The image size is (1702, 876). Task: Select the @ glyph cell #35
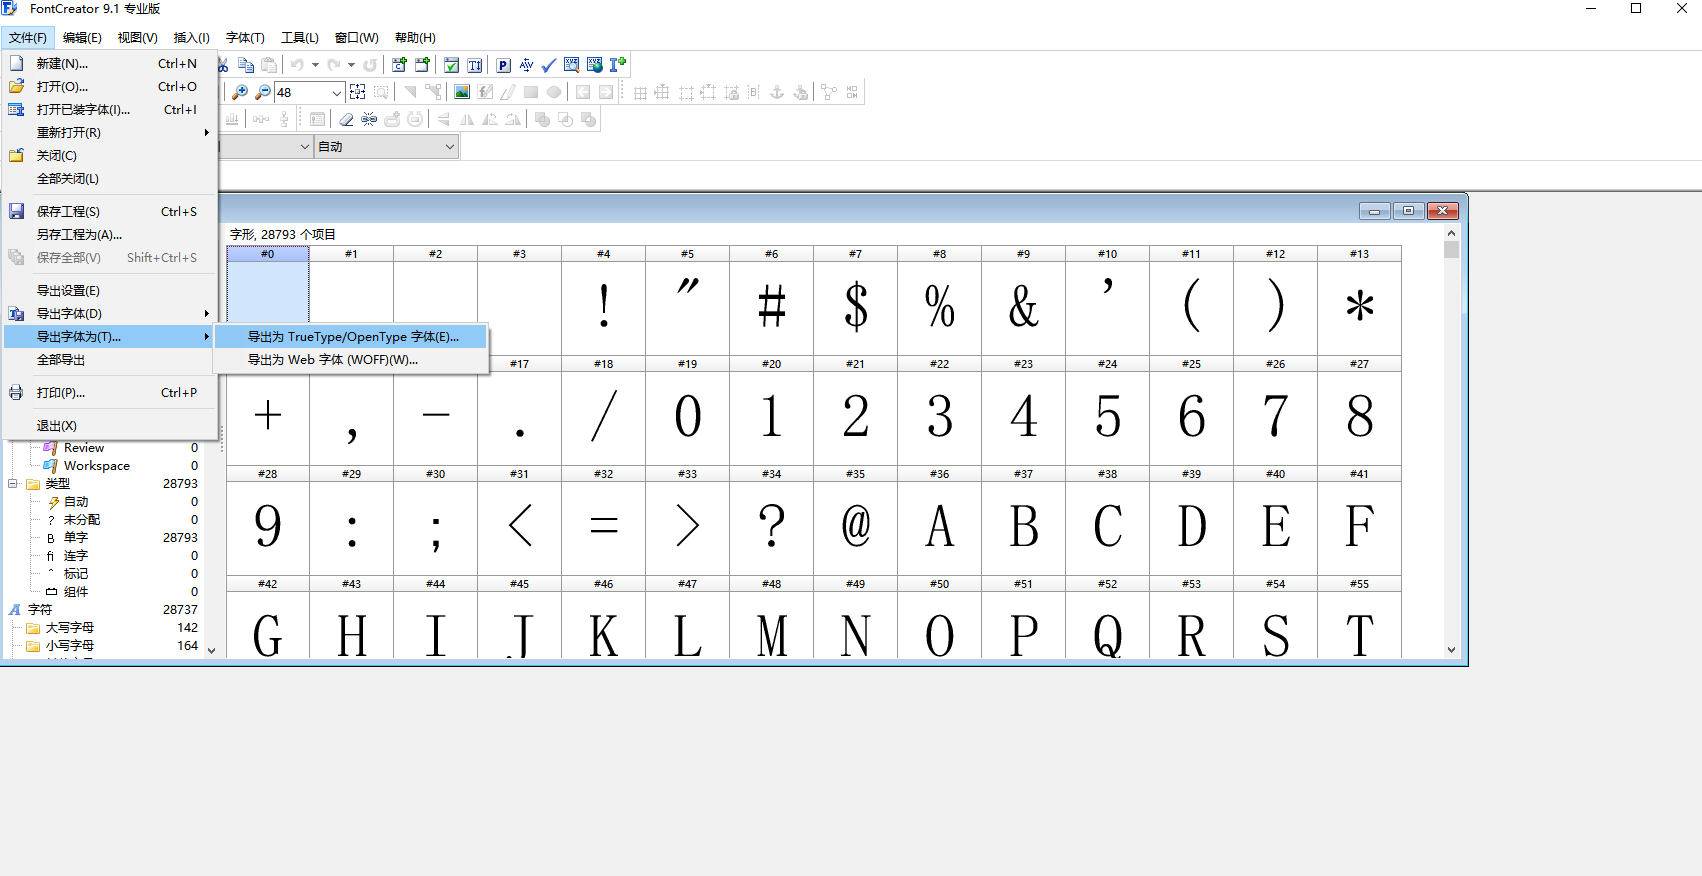(x=856, y=520)
